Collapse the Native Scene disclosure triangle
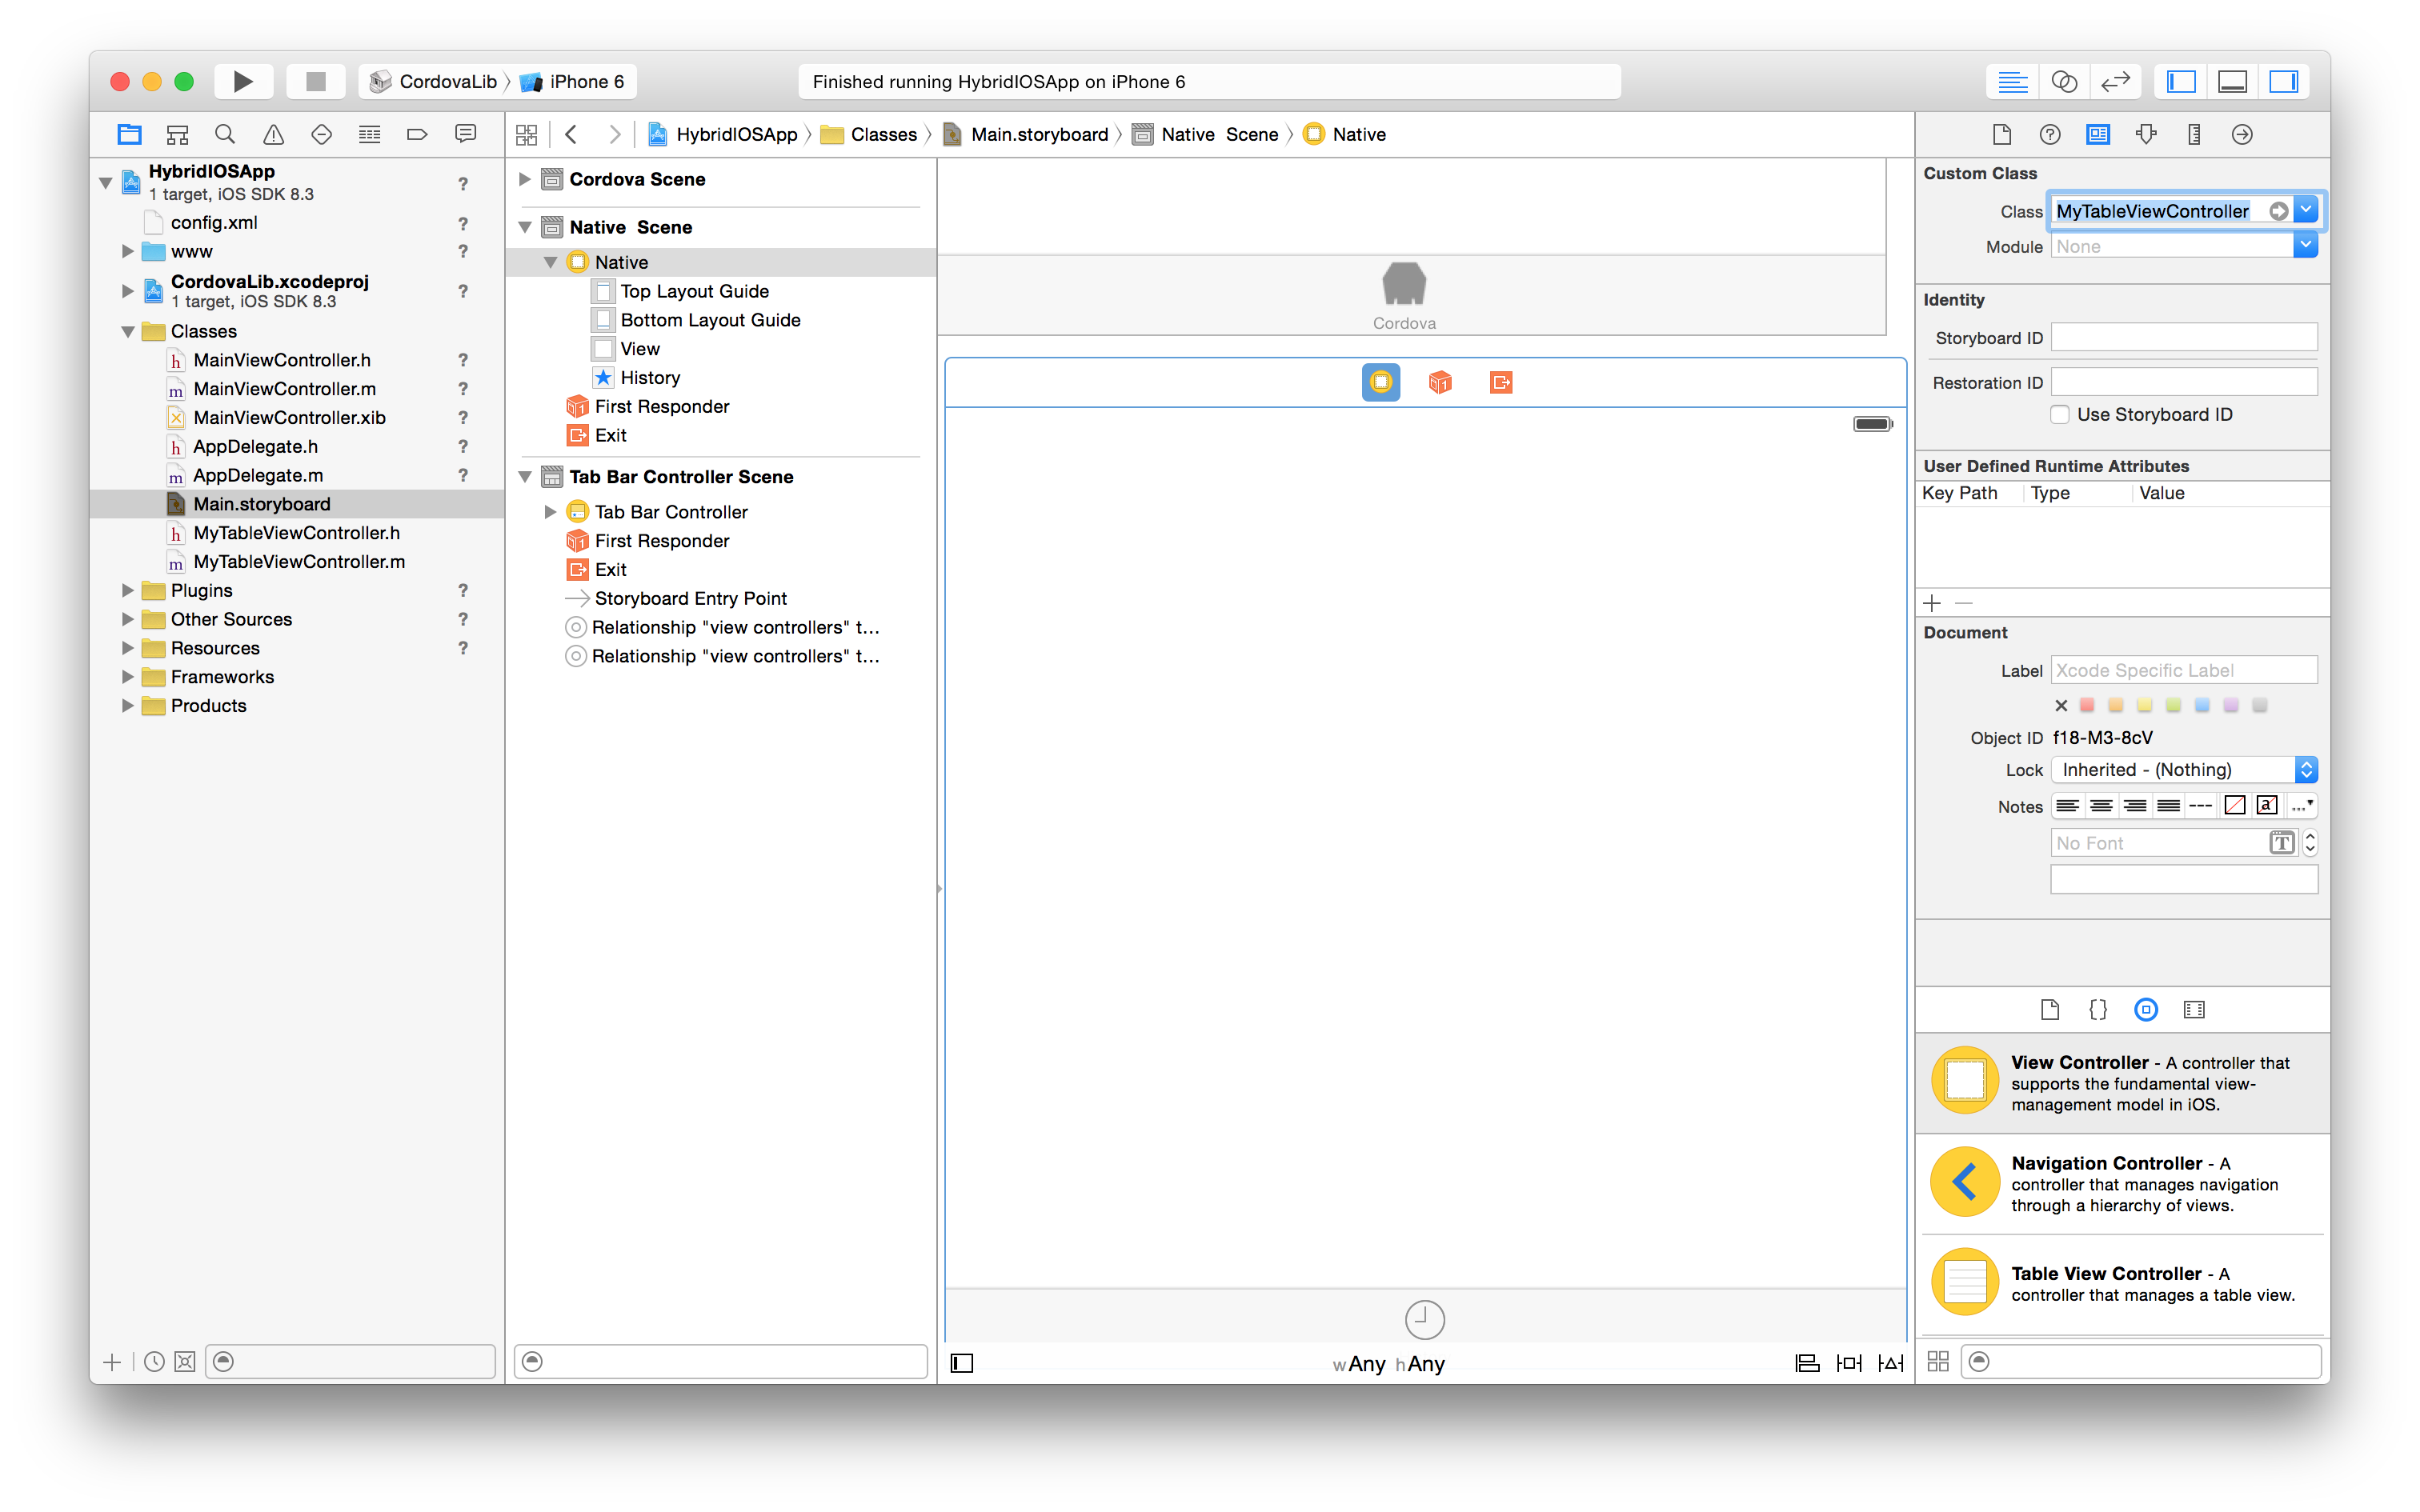The image size is (2420, 1512). click(x=524, y=227)
